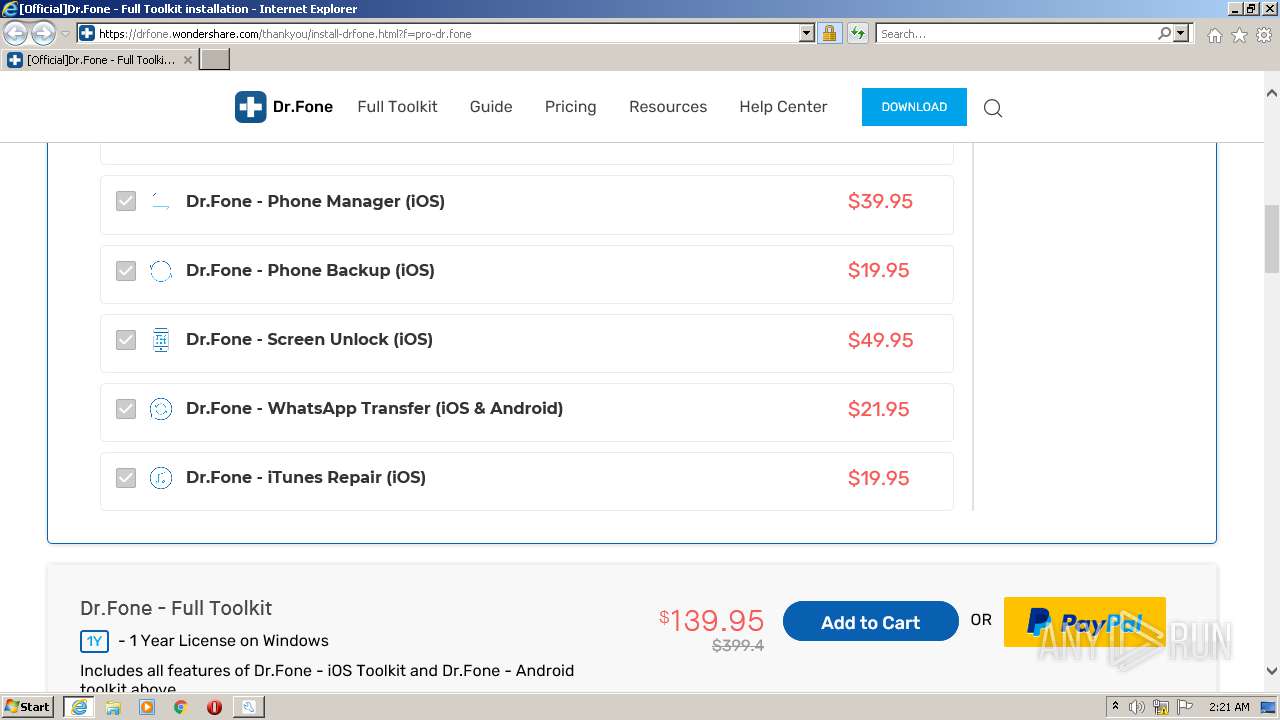Viewport: 1280px width, 720px height.
Task: Open the Full Toolkit menu
Action: 397,107
